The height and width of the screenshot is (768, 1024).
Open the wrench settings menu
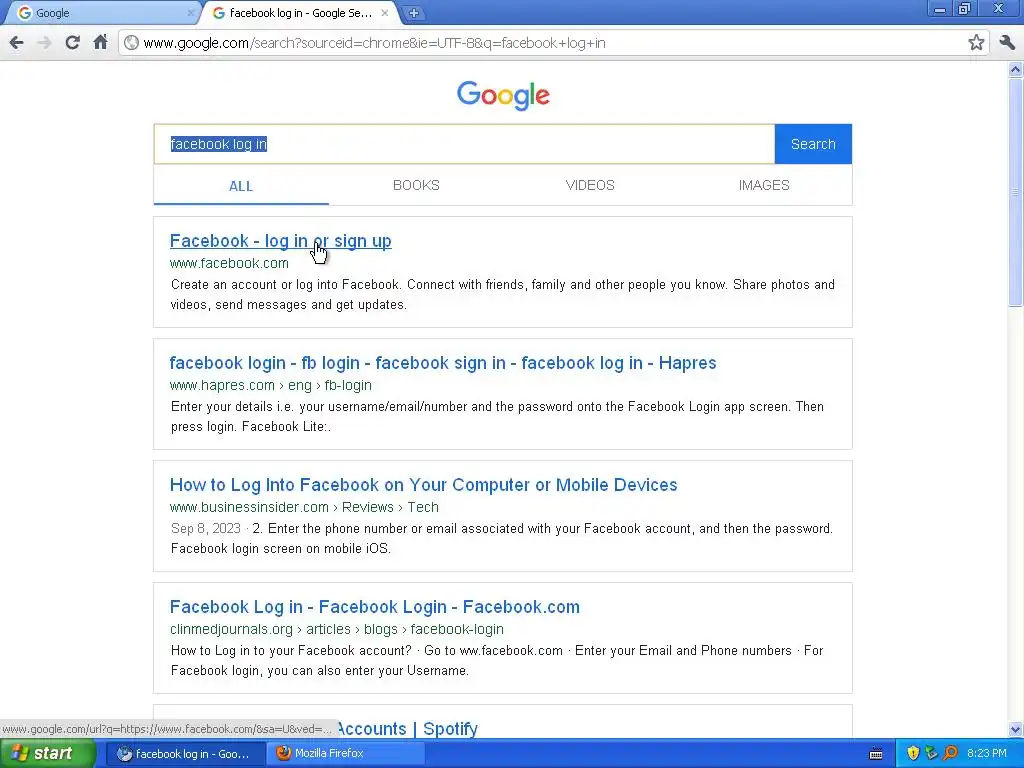[1007, 43]
